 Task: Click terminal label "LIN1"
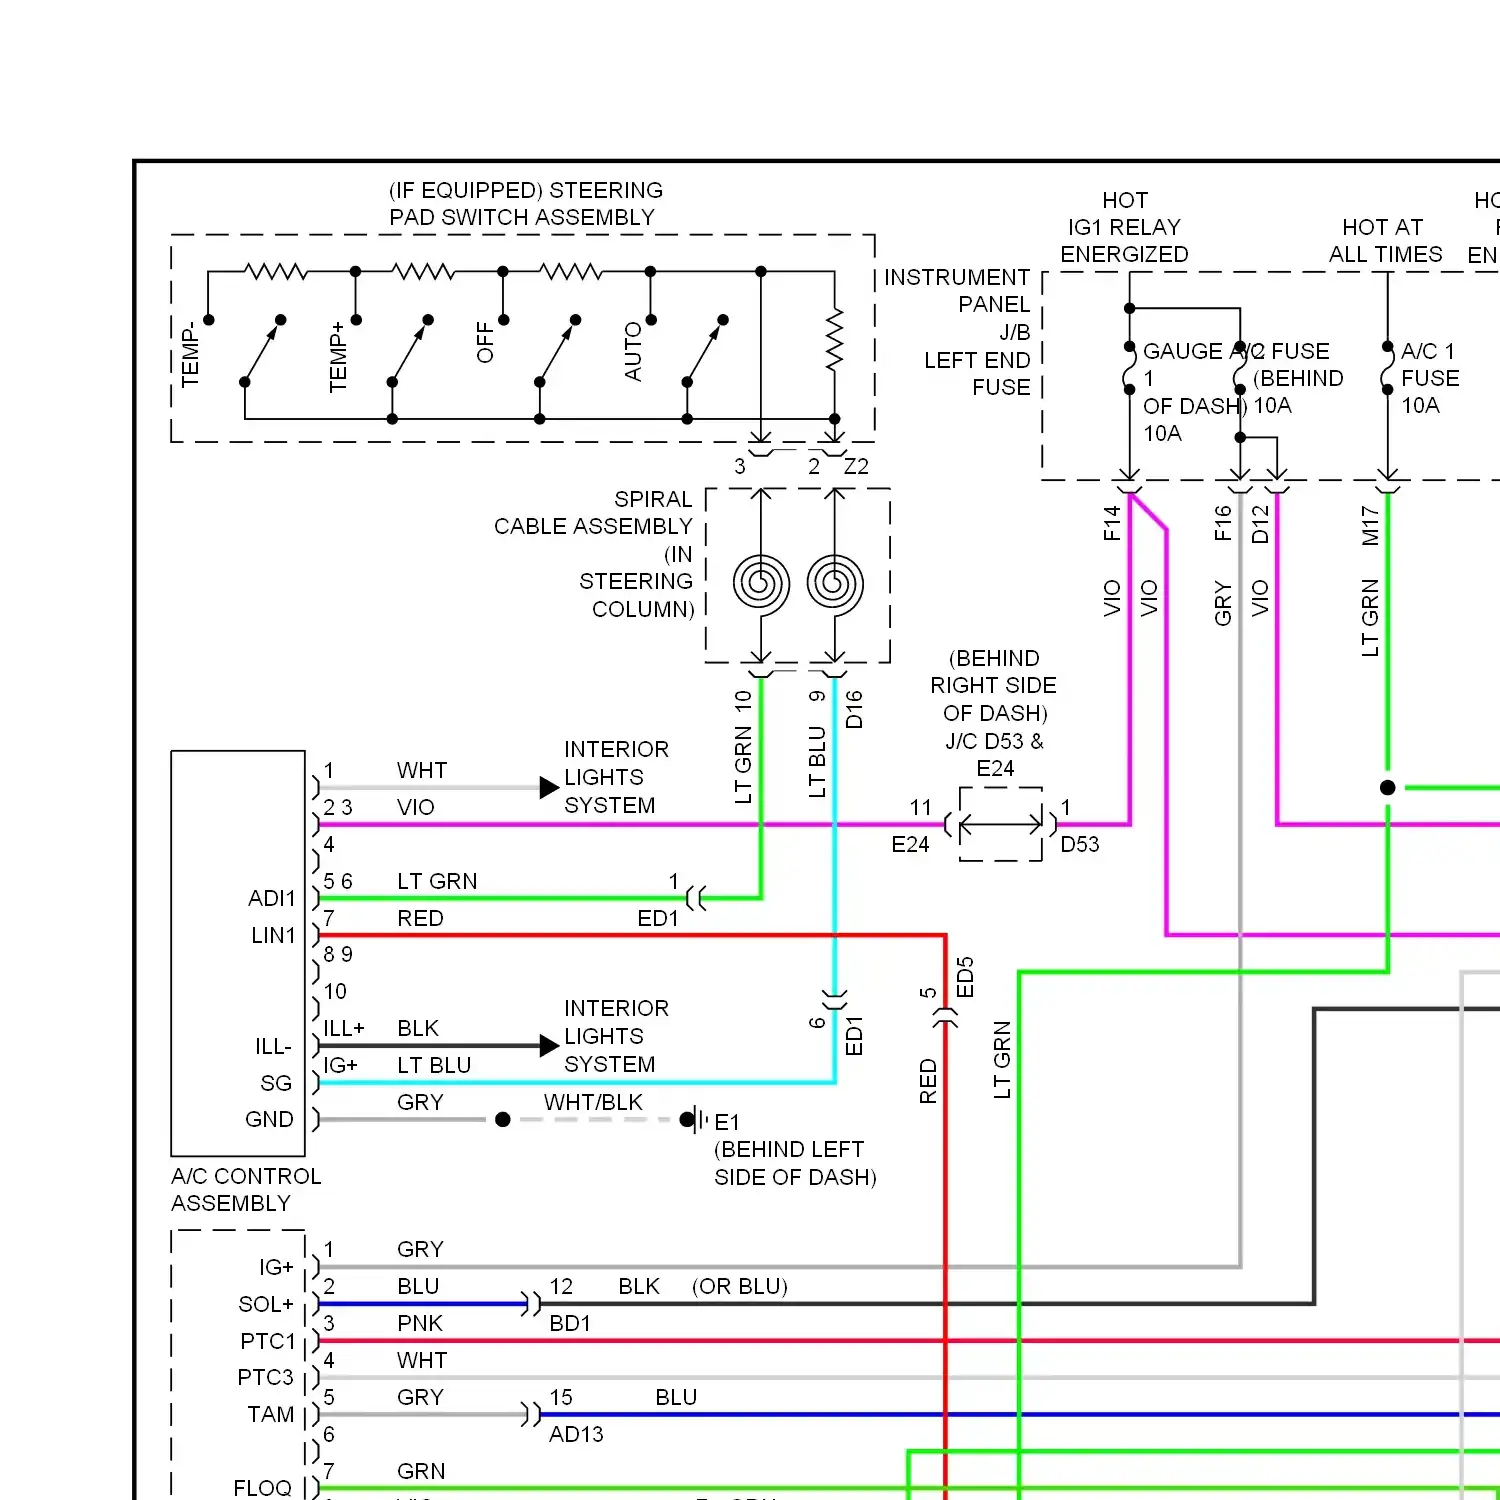click(x=273, y=935)
